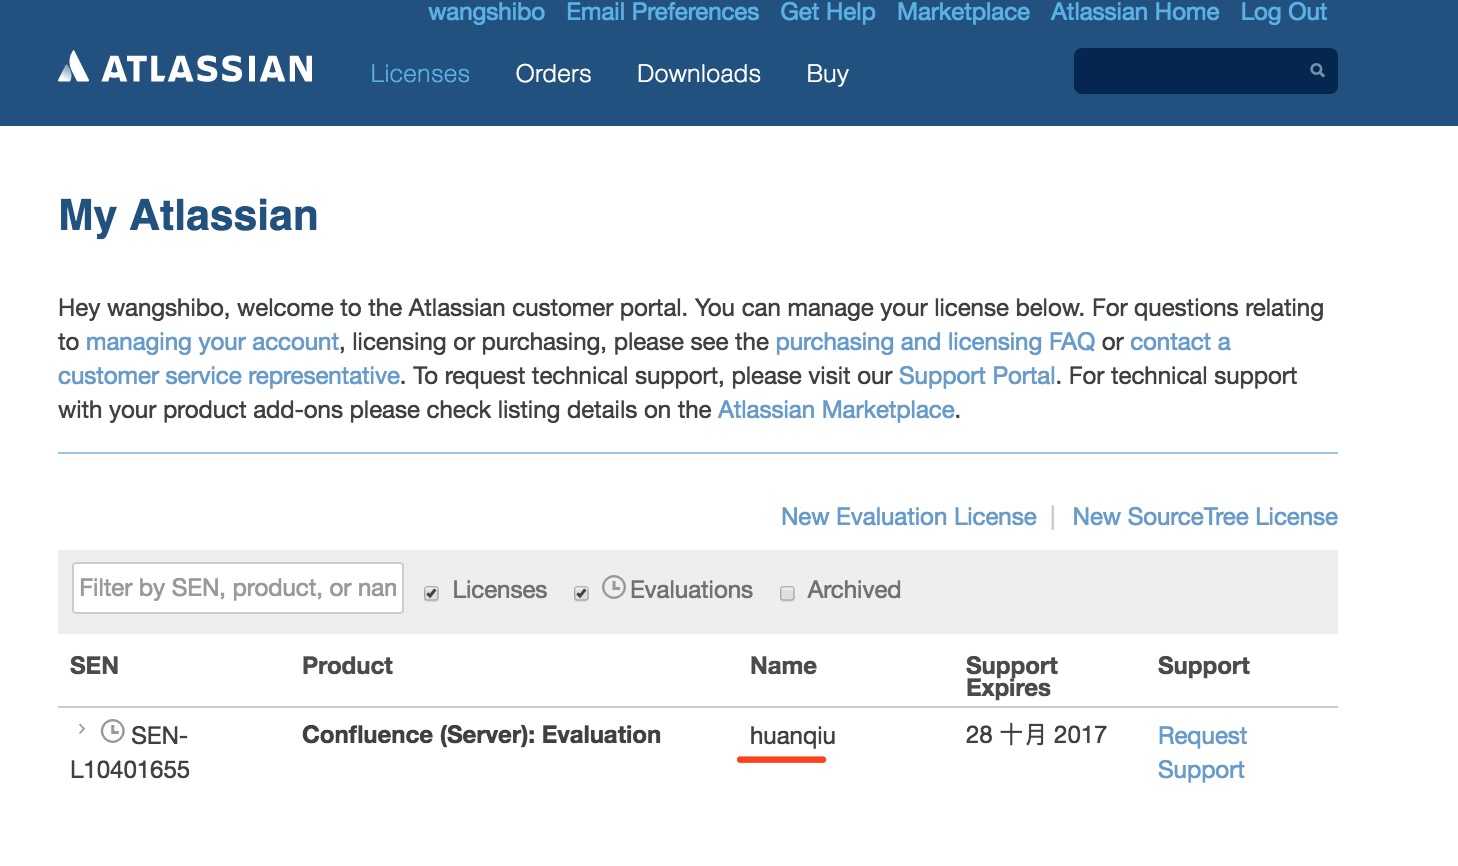Click the Atlassian logo
This screenshot has height=866, width=1458.
(186, 68)
